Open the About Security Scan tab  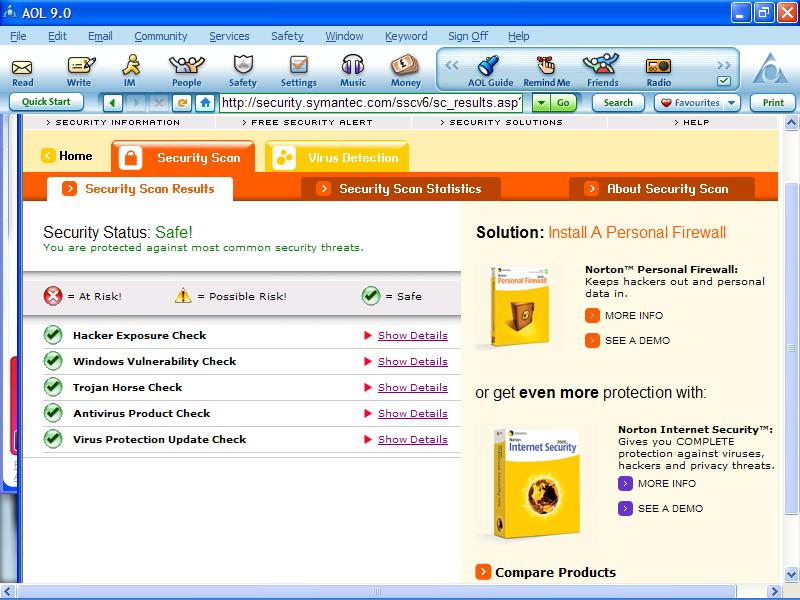coord(662,189)
